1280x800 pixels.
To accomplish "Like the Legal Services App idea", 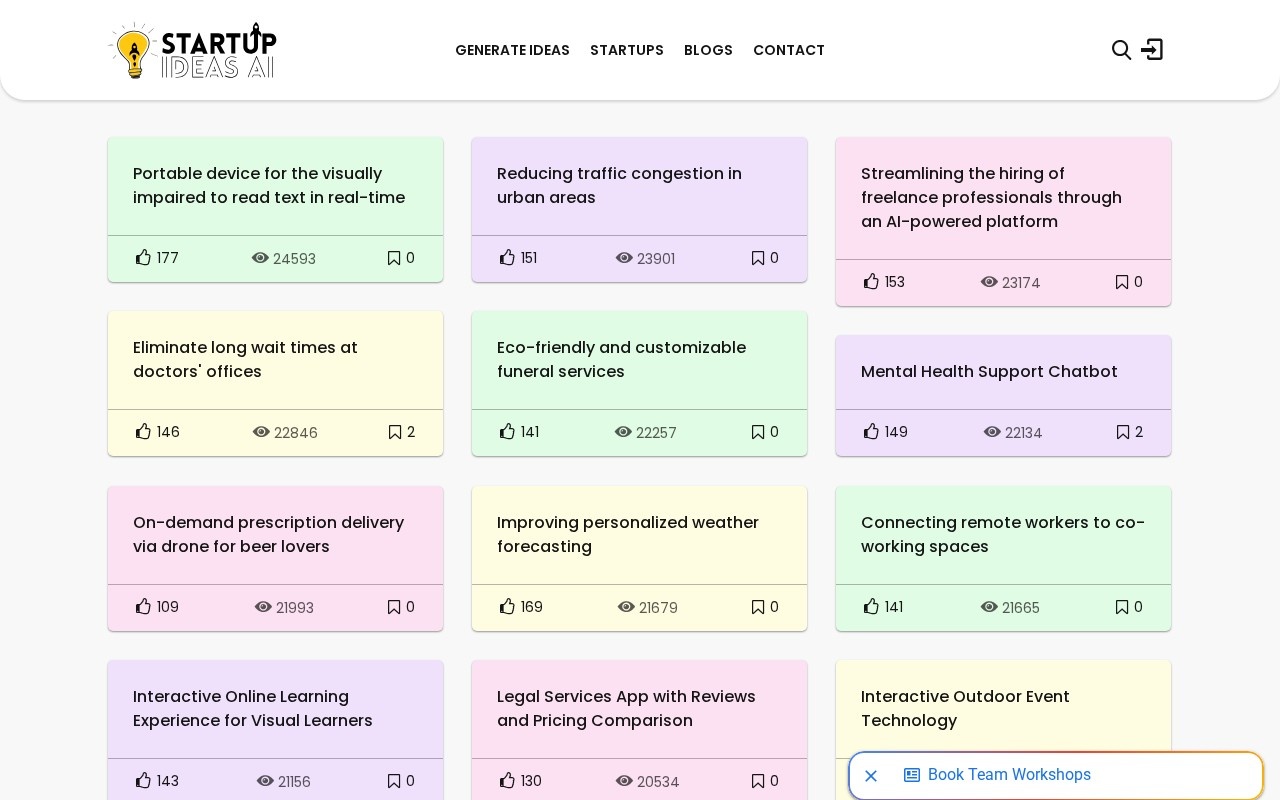I will (x=507, y=781).
